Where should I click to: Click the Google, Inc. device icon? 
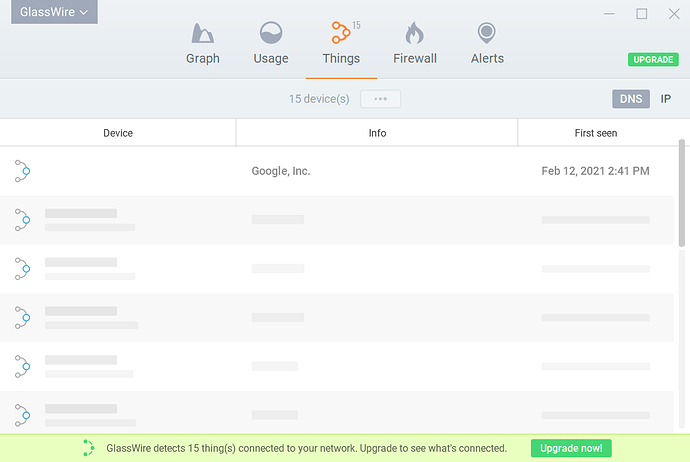(23, 171)
